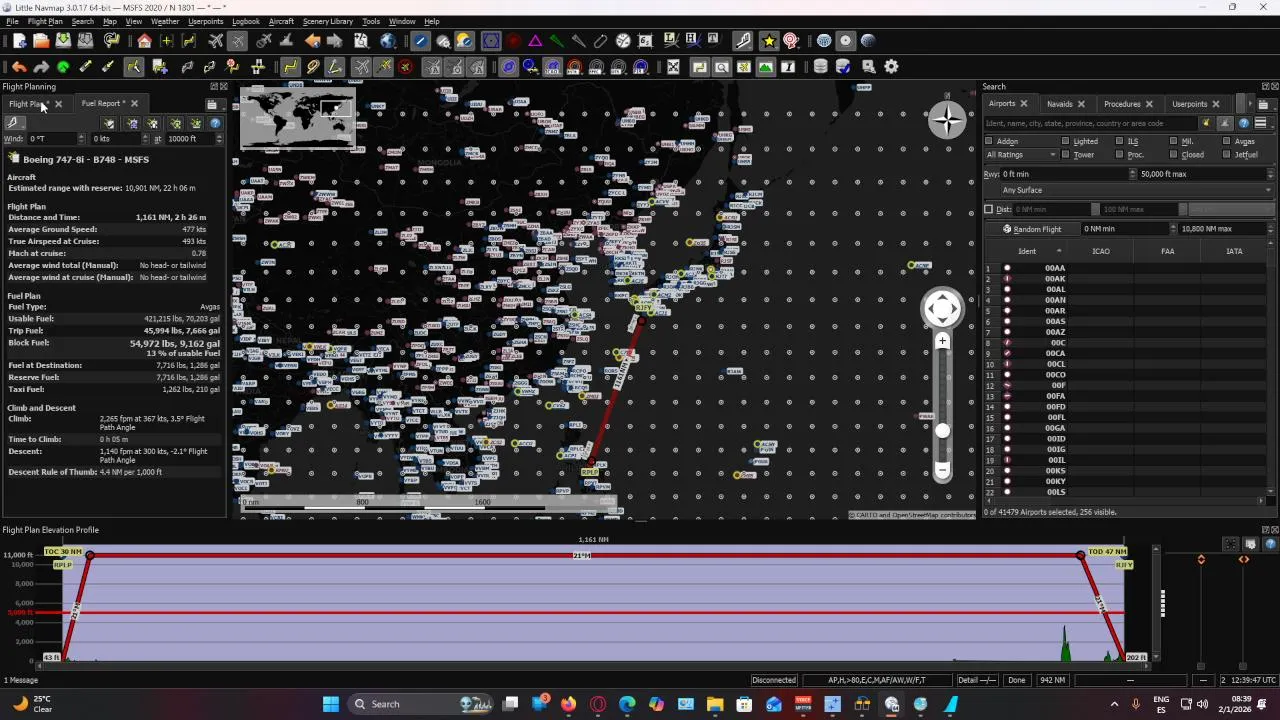
Task: Click the New Flight Plan icon
Action: 19,41
